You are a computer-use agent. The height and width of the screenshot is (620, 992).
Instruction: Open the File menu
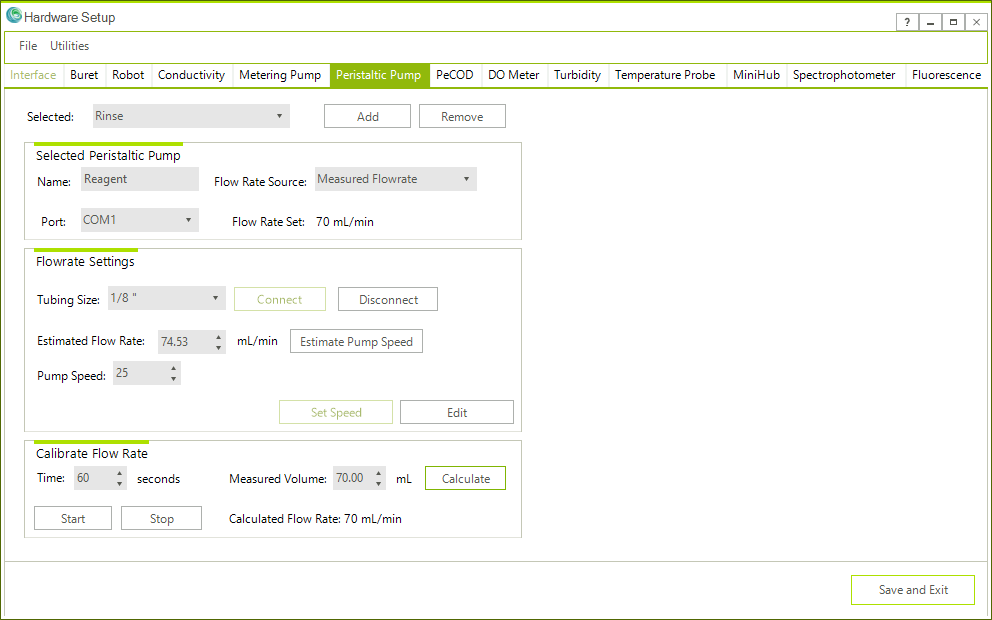point(28,46)
